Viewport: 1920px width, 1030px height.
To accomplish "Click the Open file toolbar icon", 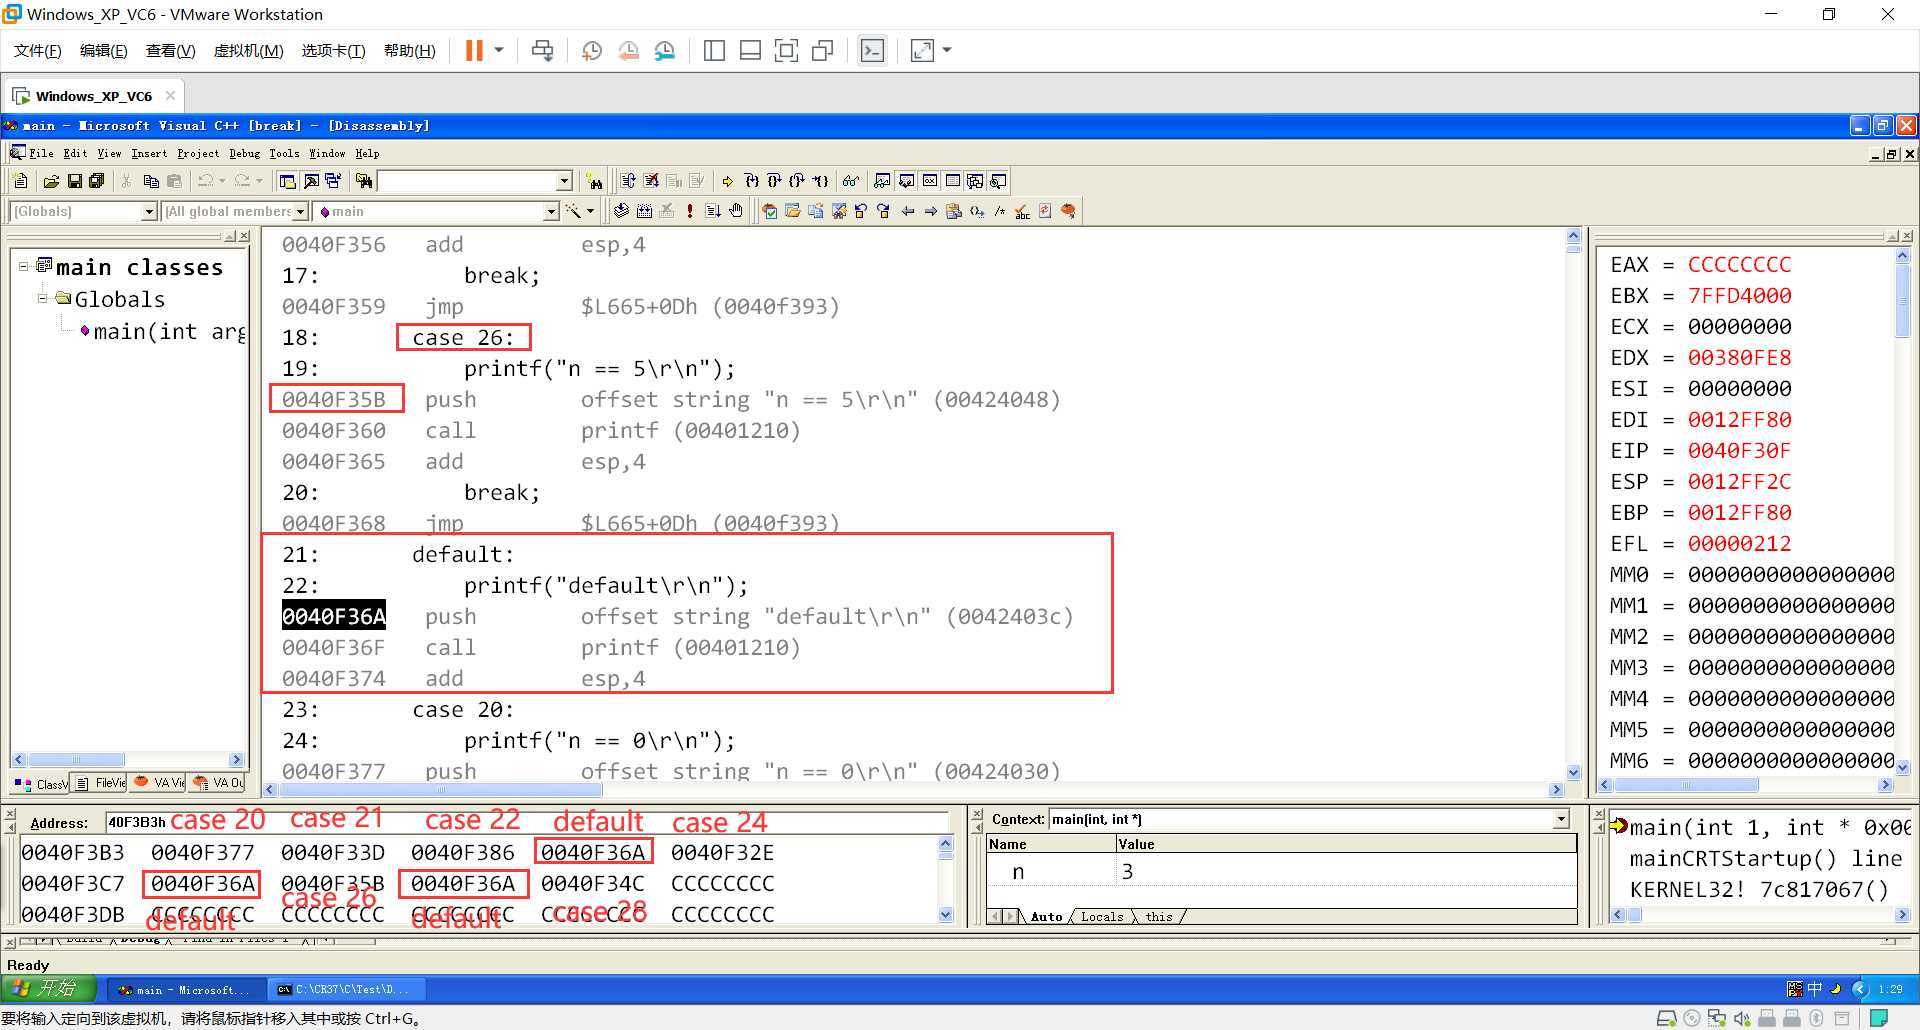I will 51,181.
